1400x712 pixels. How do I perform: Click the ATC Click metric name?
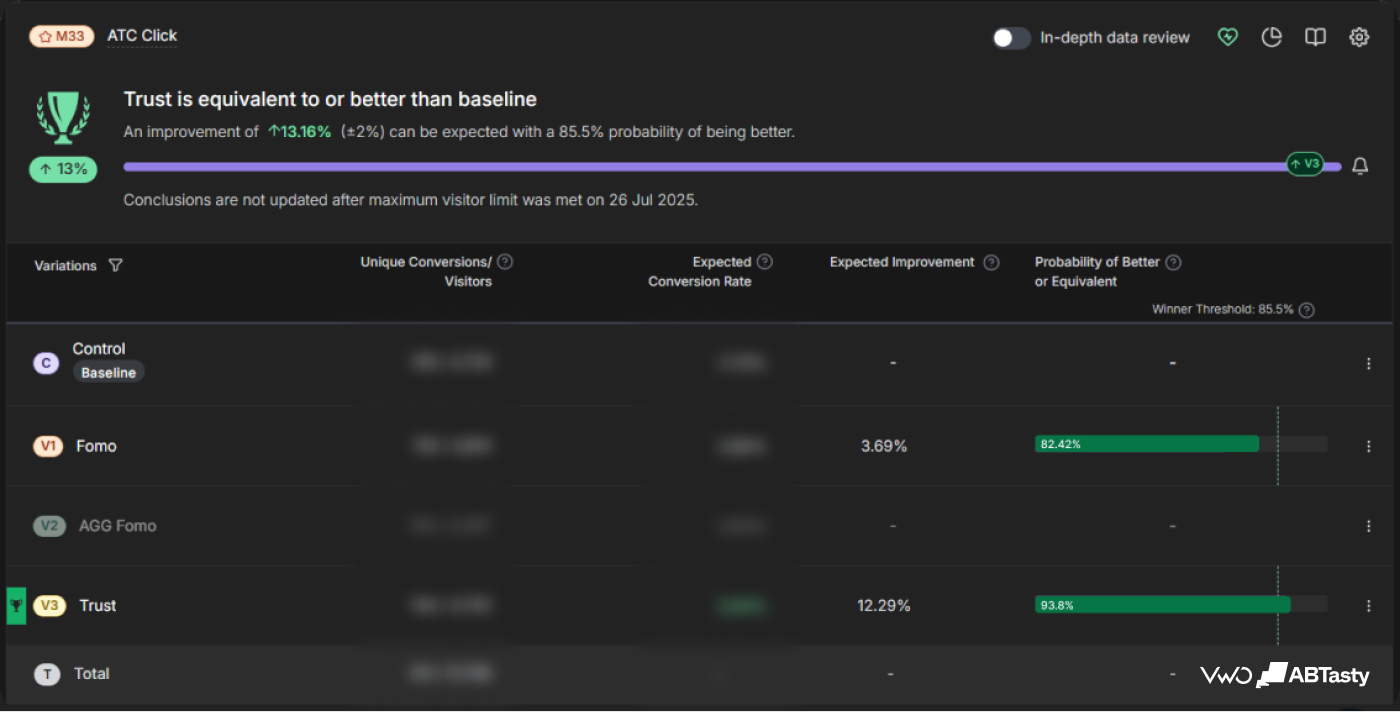[142, 36]
